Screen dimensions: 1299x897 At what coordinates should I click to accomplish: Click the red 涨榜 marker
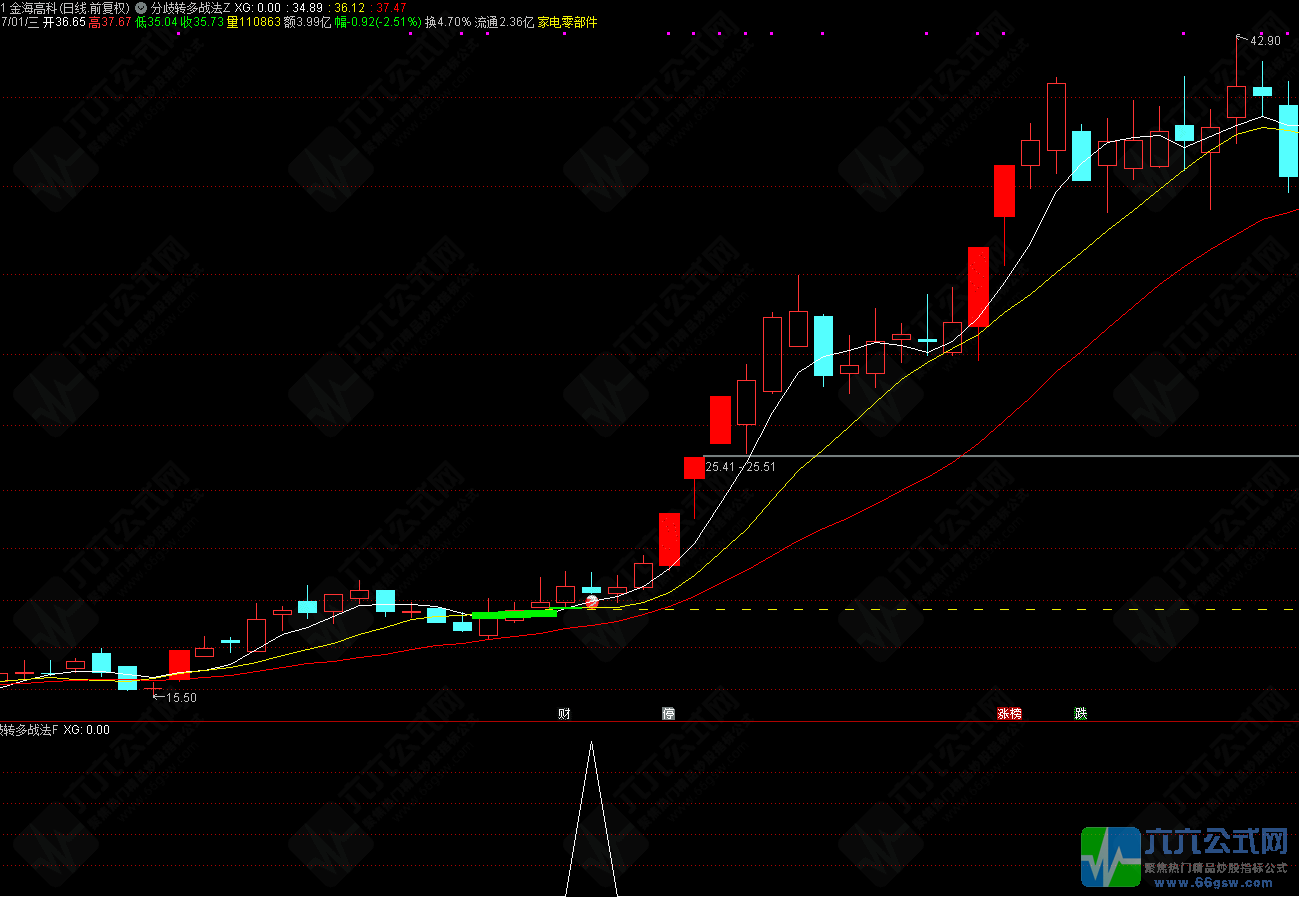(1009, 713)
